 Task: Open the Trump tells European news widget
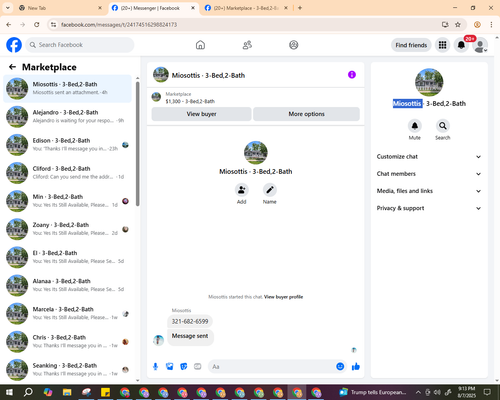click(x=373, y=392)
